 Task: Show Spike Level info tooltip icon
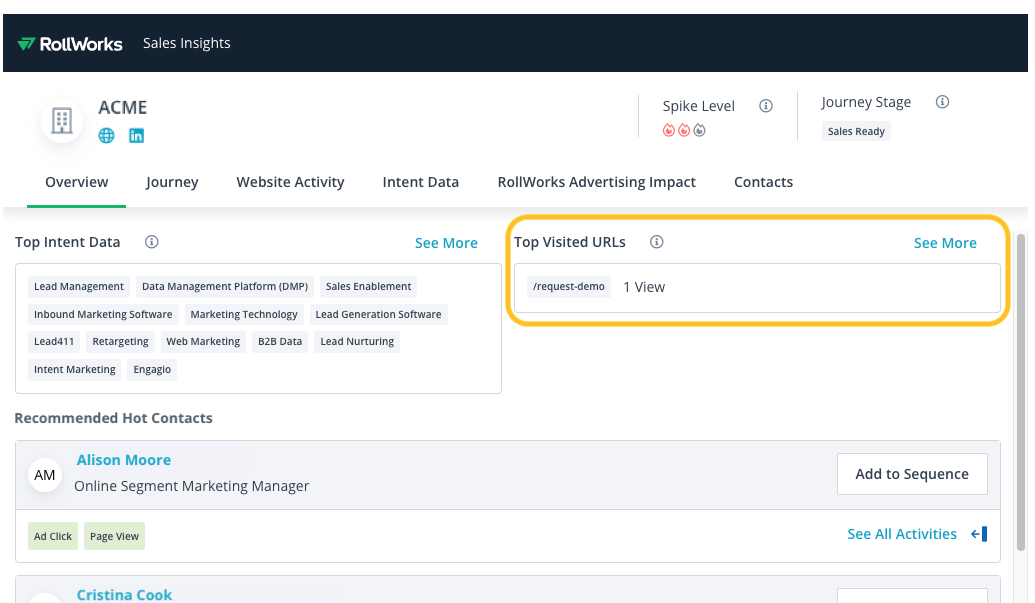click(x=766, y=106)
